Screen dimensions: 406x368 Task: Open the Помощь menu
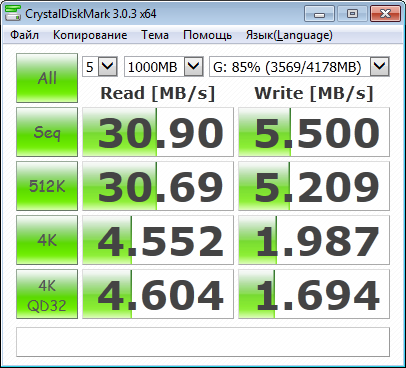(207, 35)
